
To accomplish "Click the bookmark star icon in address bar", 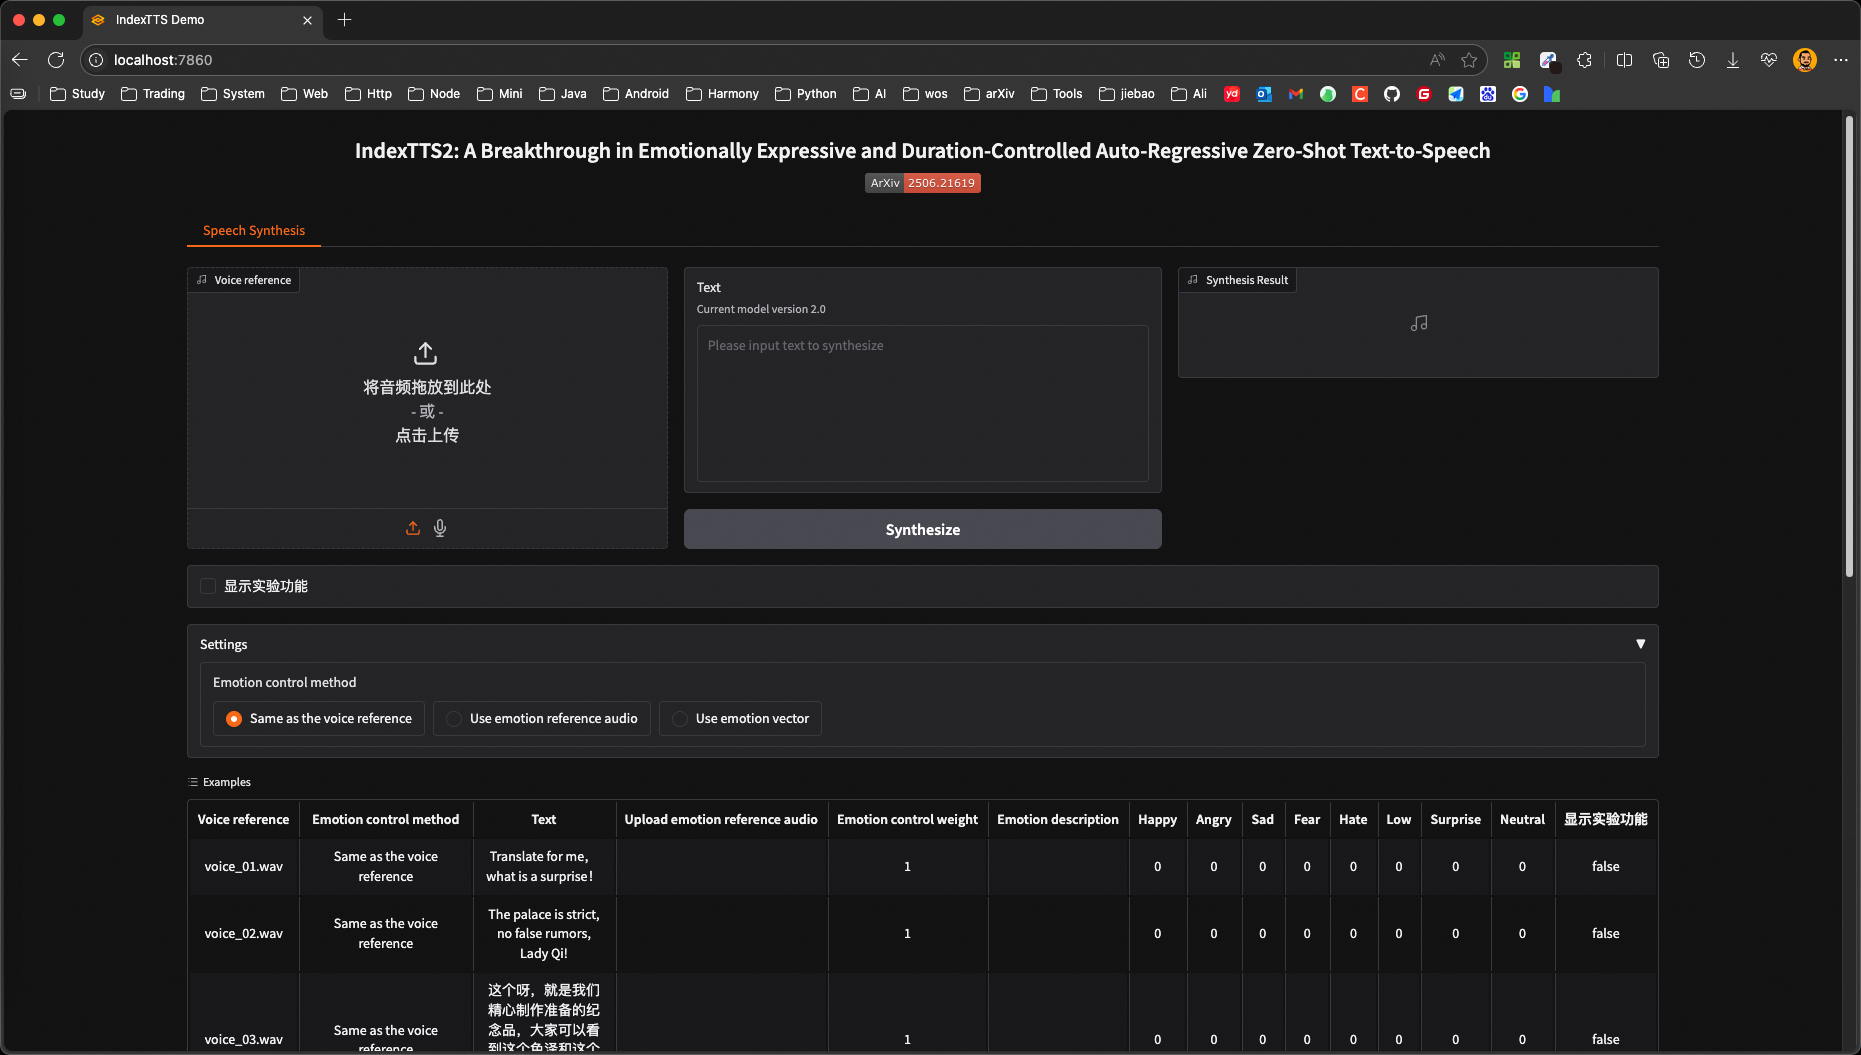I will [1469, 60].
